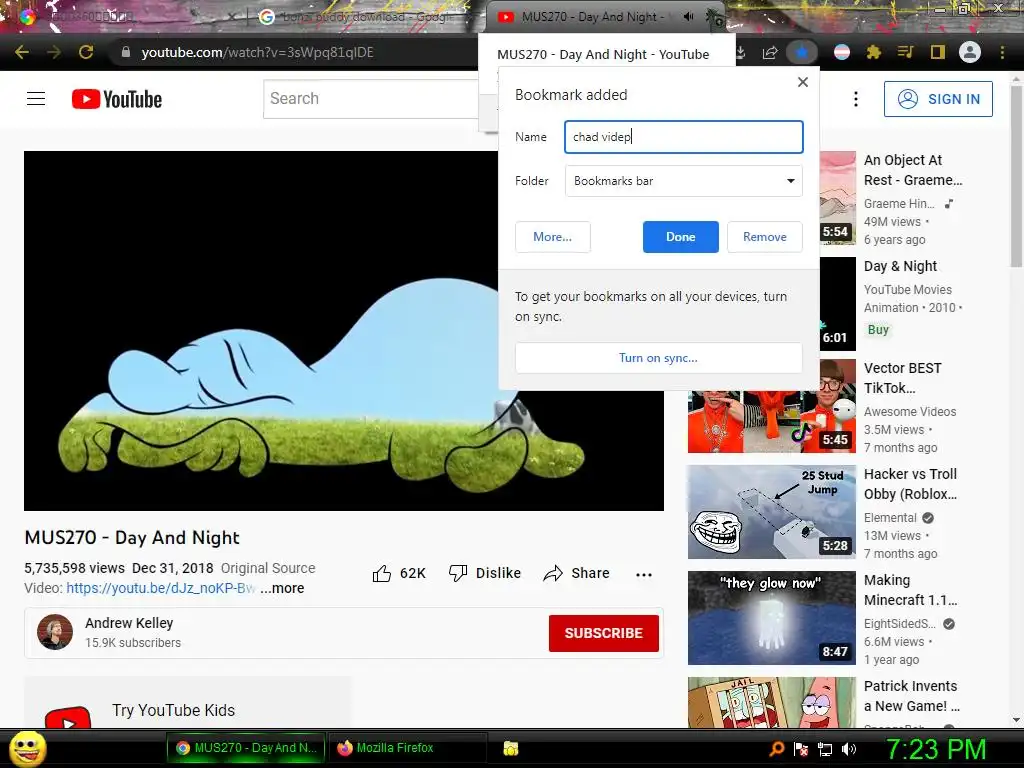Image resolution: width=1024 pixels, height=768 pixels.
Task: Go to the YouTube home logo
Action: coord(117,99)
